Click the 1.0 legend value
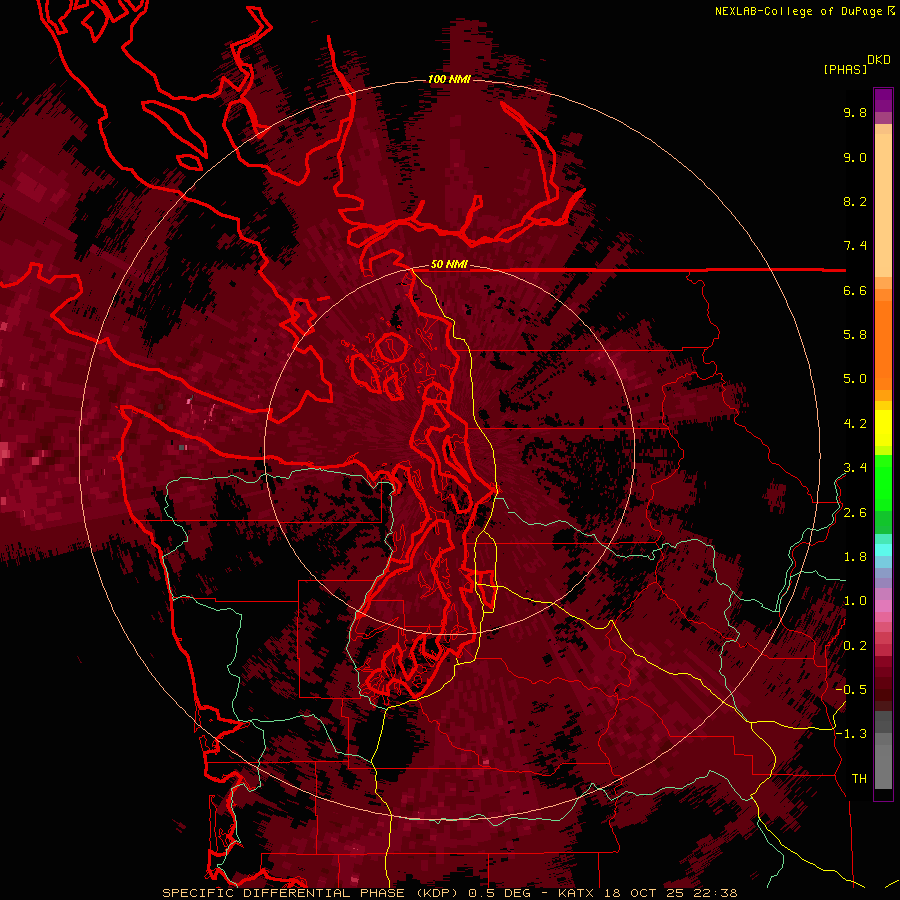 pos(855,601)
